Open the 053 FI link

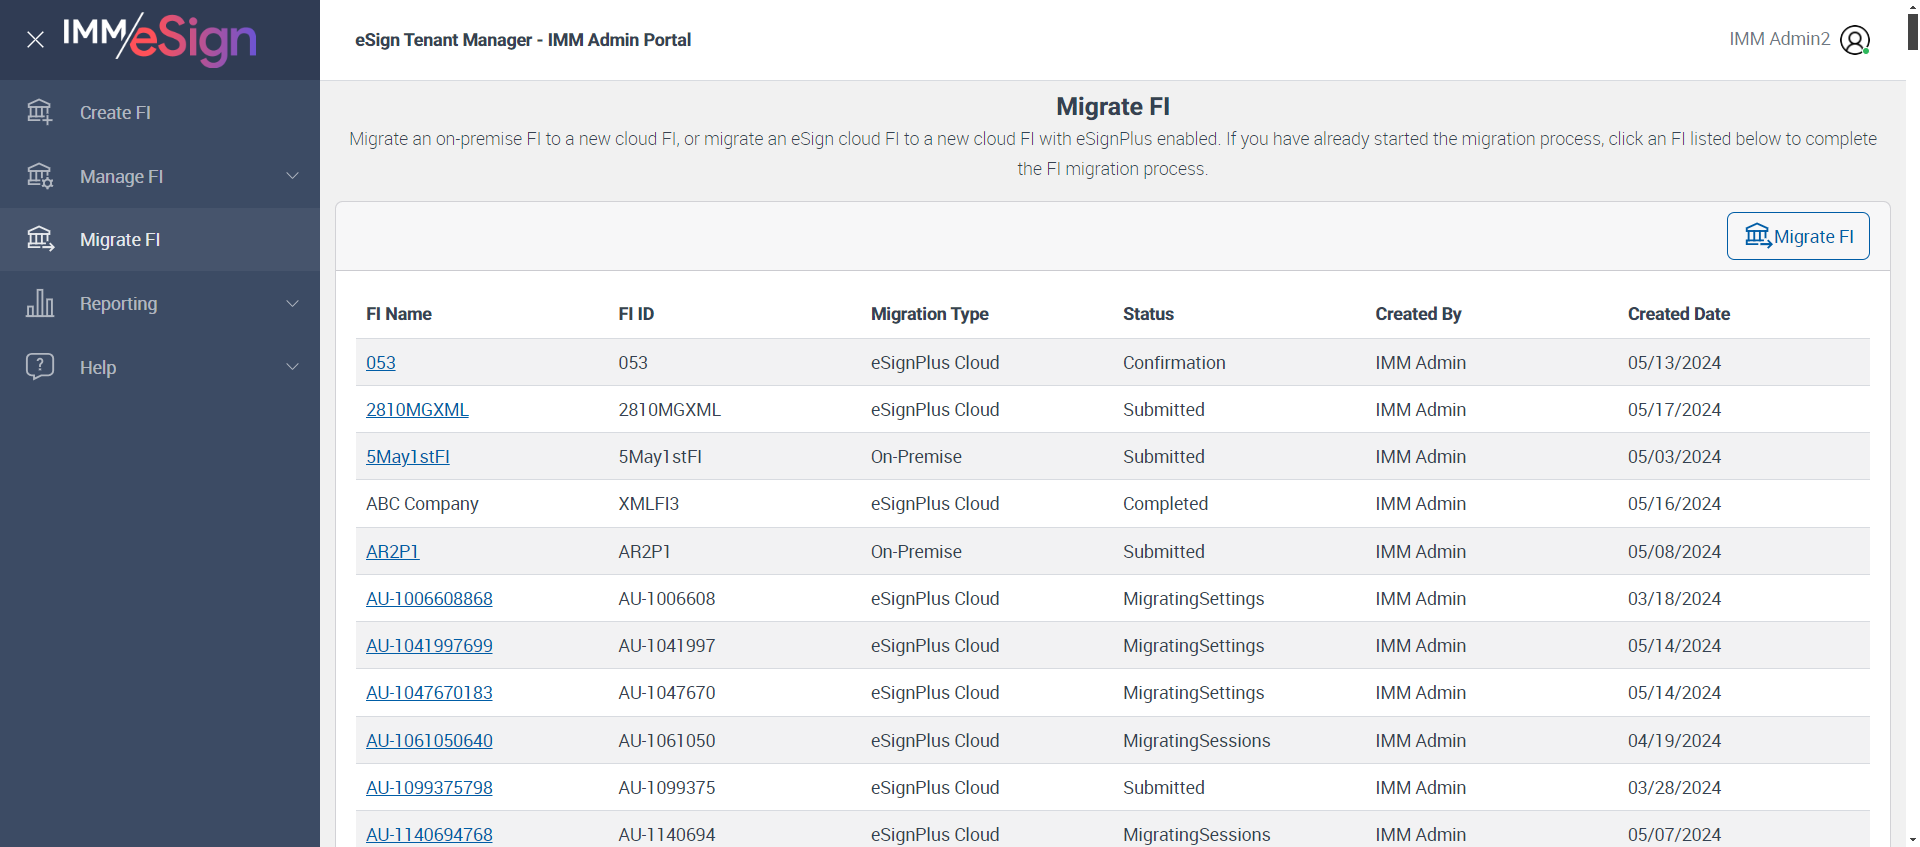[x=381, y=363]
